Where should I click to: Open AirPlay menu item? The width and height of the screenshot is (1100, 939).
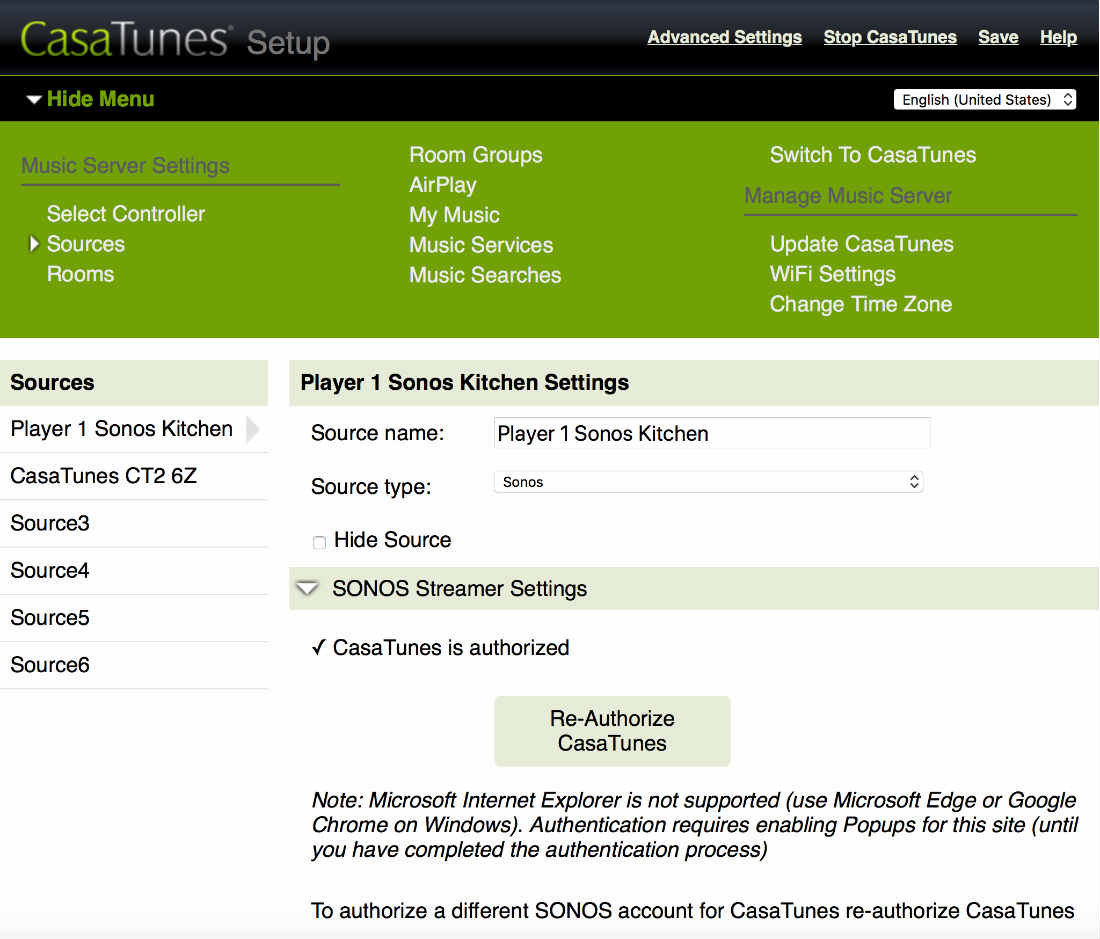pos(443,185)
